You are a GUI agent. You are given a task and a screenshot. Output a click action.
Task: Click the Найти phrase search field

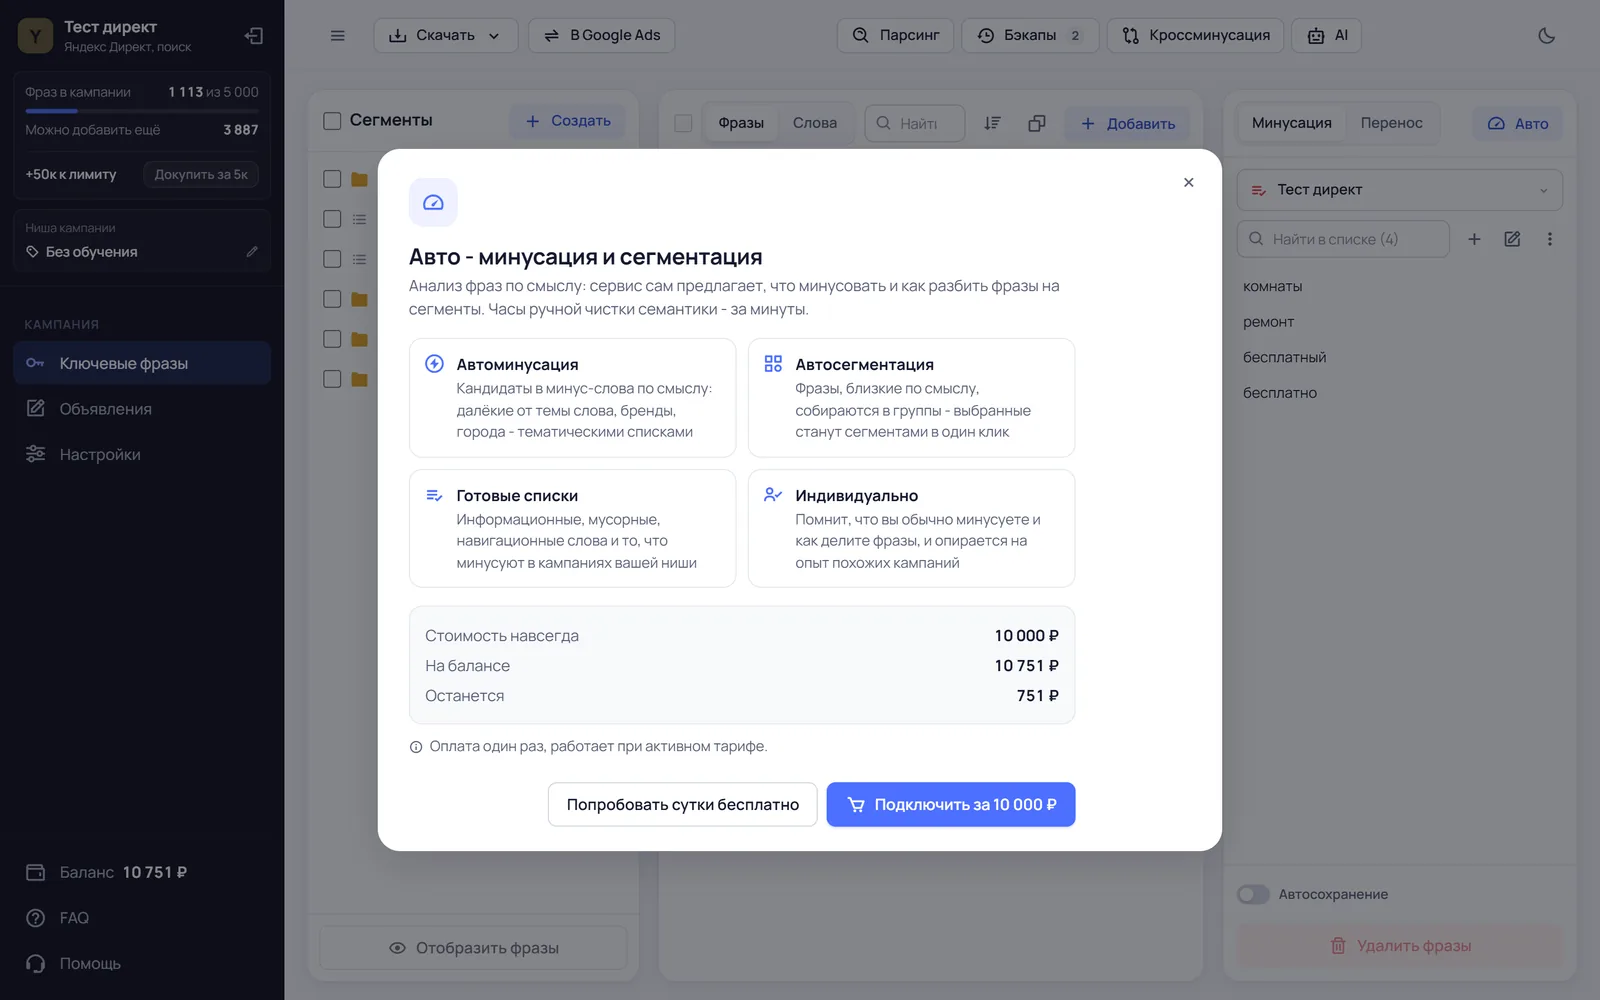point(915,123)
